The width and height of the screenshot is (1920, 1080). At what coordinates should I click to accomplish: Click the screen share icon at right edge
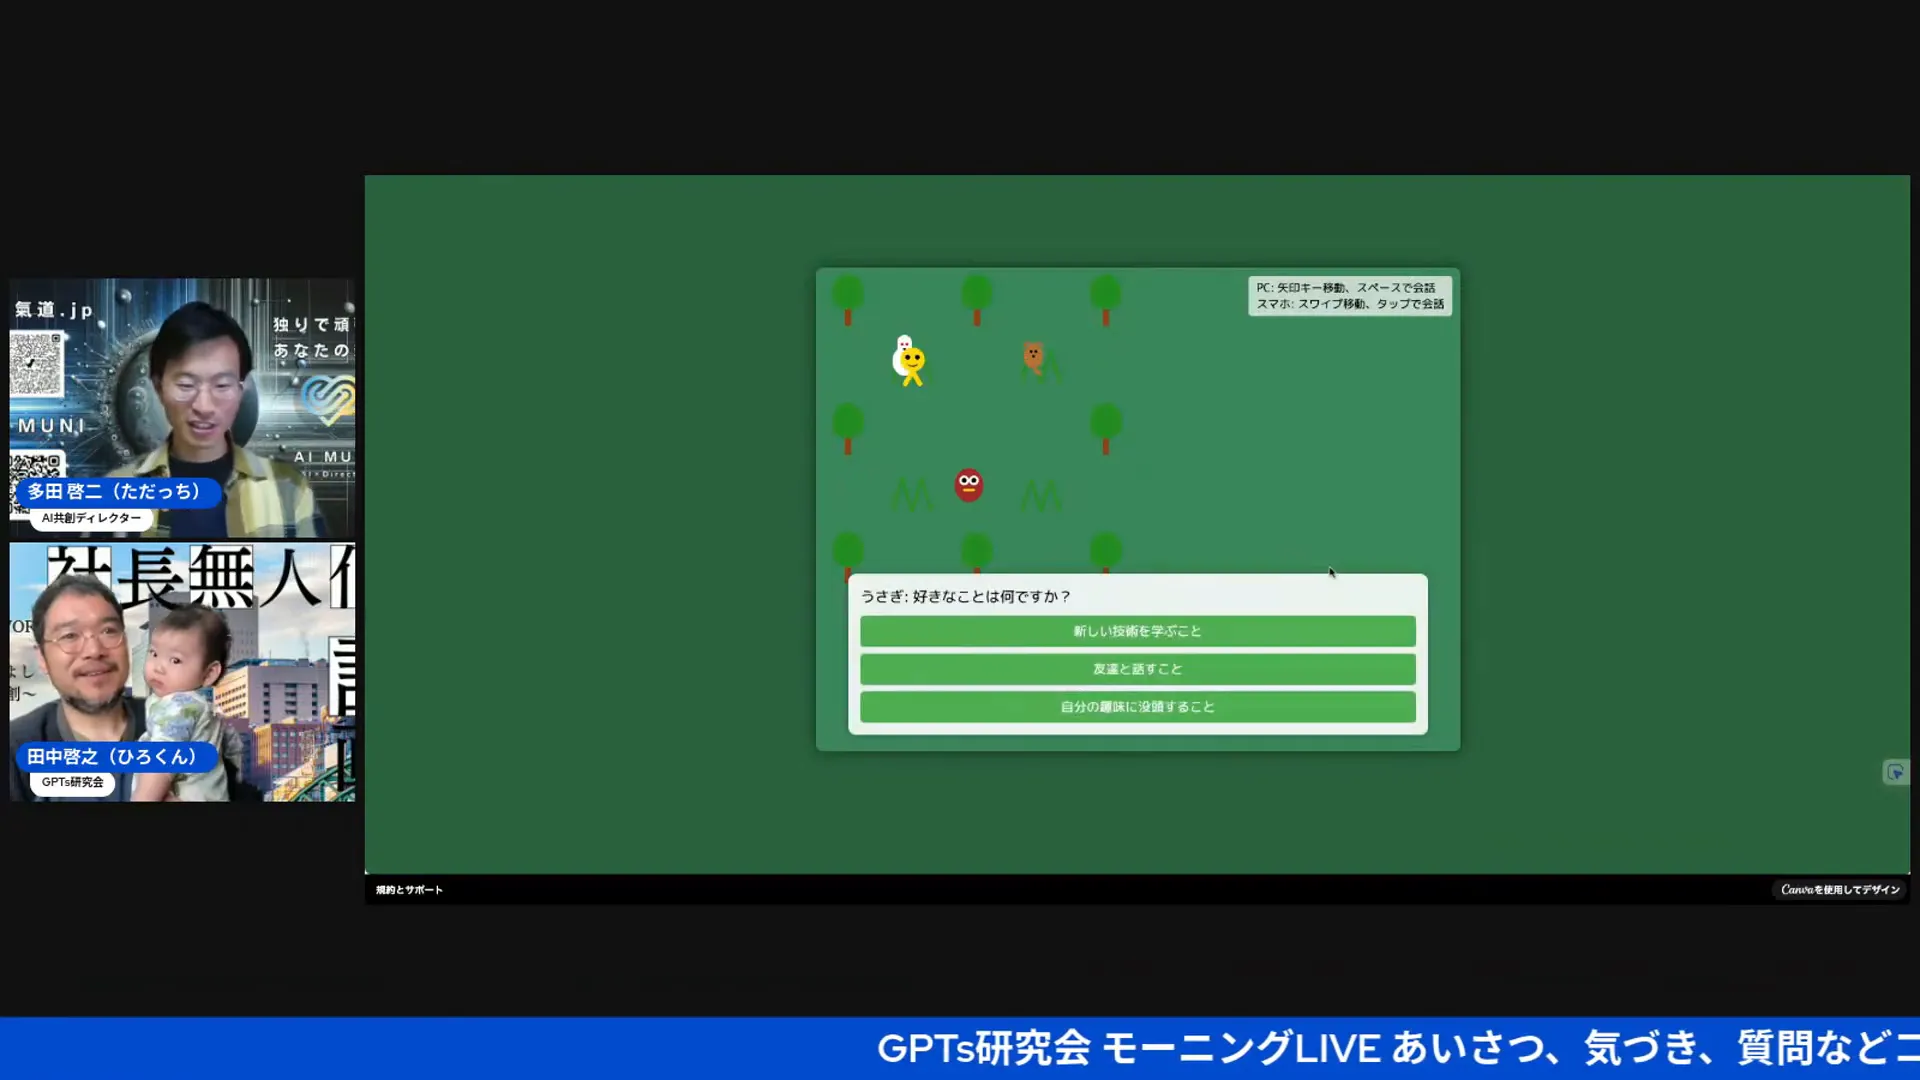(1895, 772)
